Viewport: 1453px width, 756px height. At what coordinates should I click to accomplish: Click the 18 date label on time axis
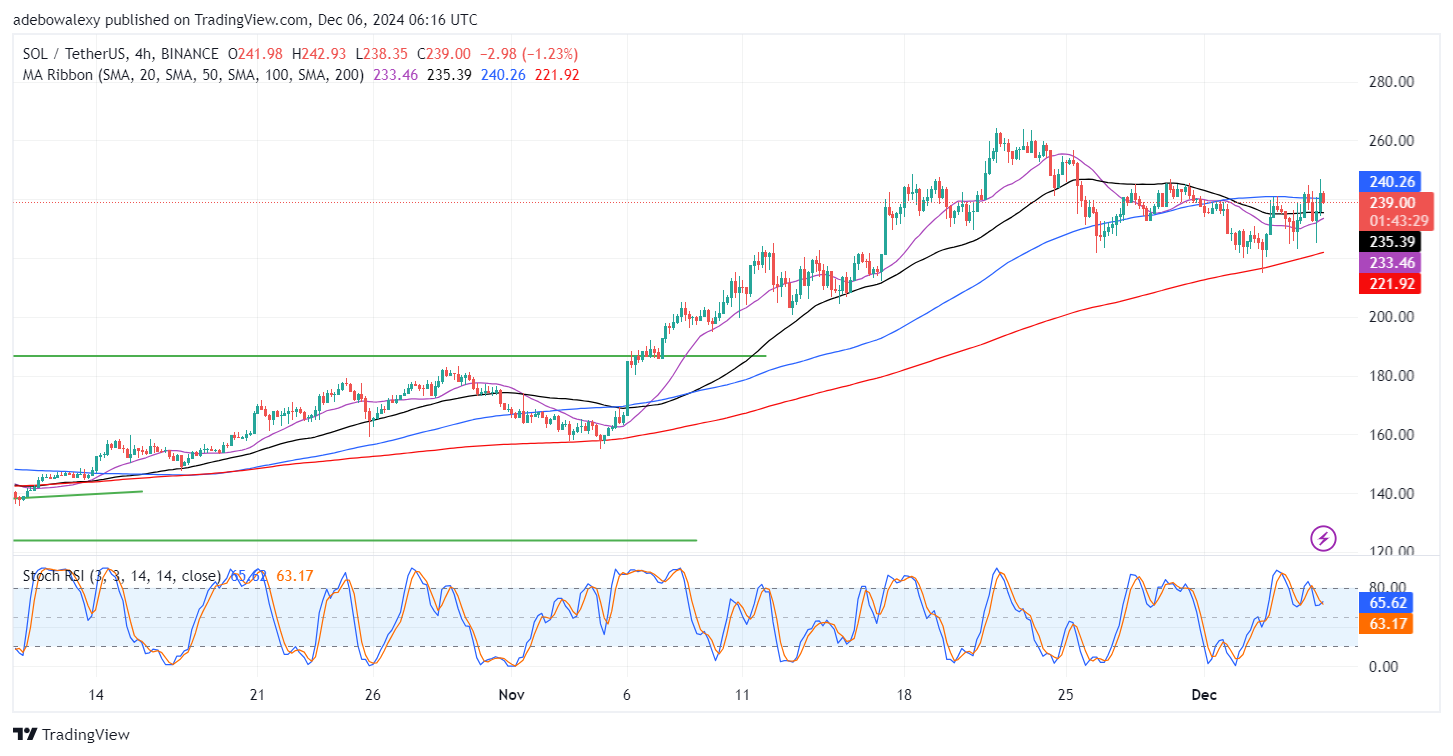(903, 695)
